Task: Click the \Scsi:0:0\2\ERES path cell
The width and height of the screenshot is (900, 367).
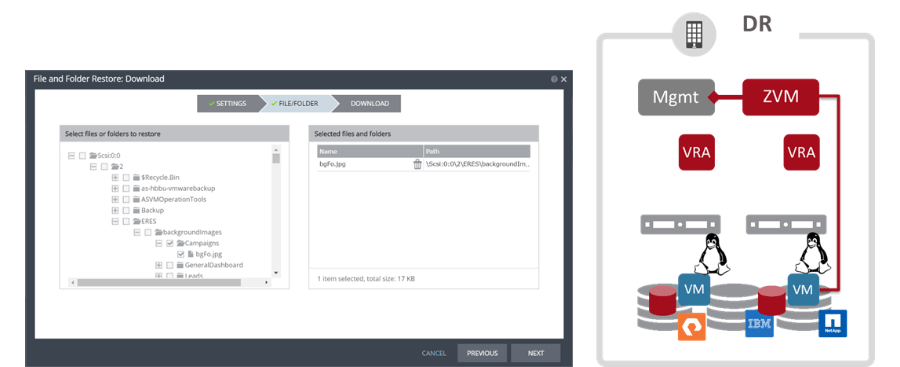Action: (477, 164)
